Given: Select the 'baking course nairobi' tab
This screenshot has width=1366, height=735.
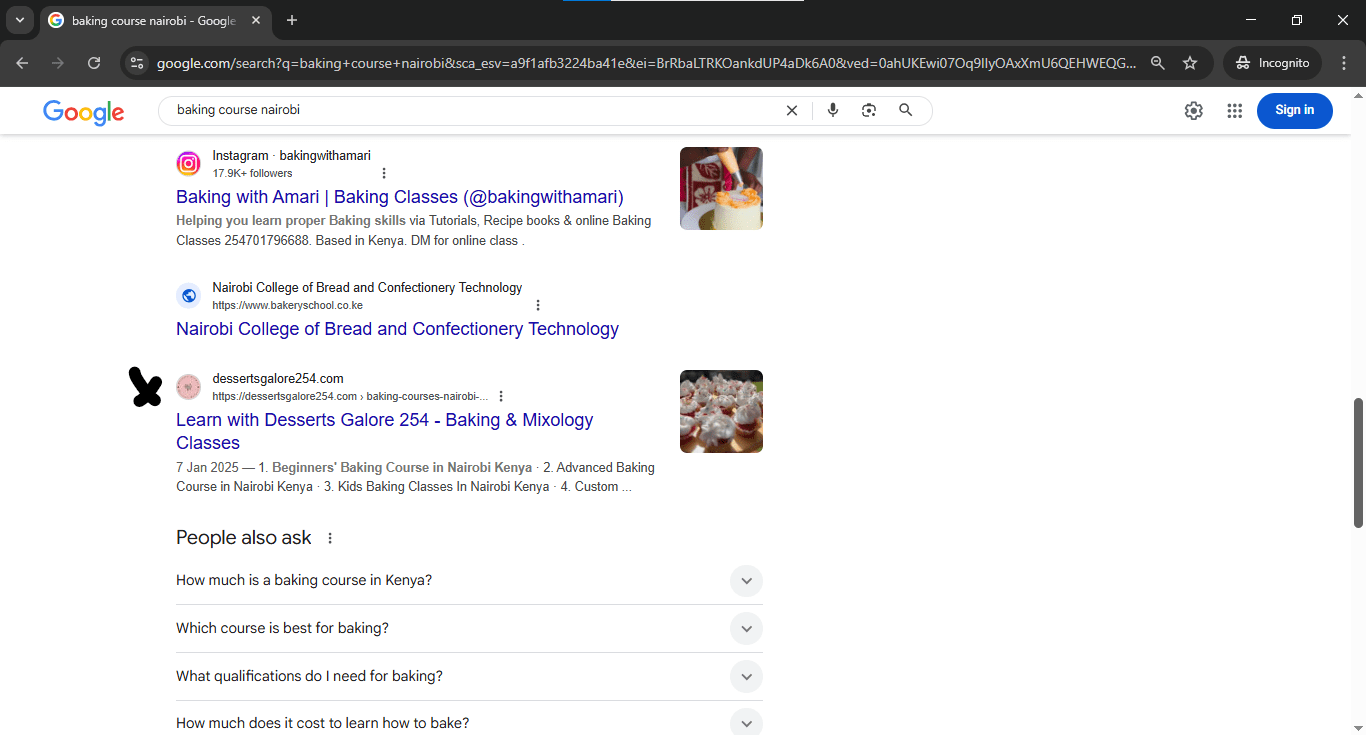Looking at the screenshot, I should tap(154, 21).
